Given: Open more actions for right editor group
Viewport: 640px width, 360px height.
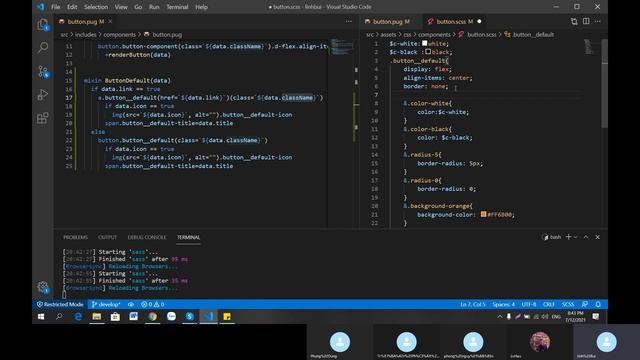Looking at the screenshot, I should click(598, 21).
